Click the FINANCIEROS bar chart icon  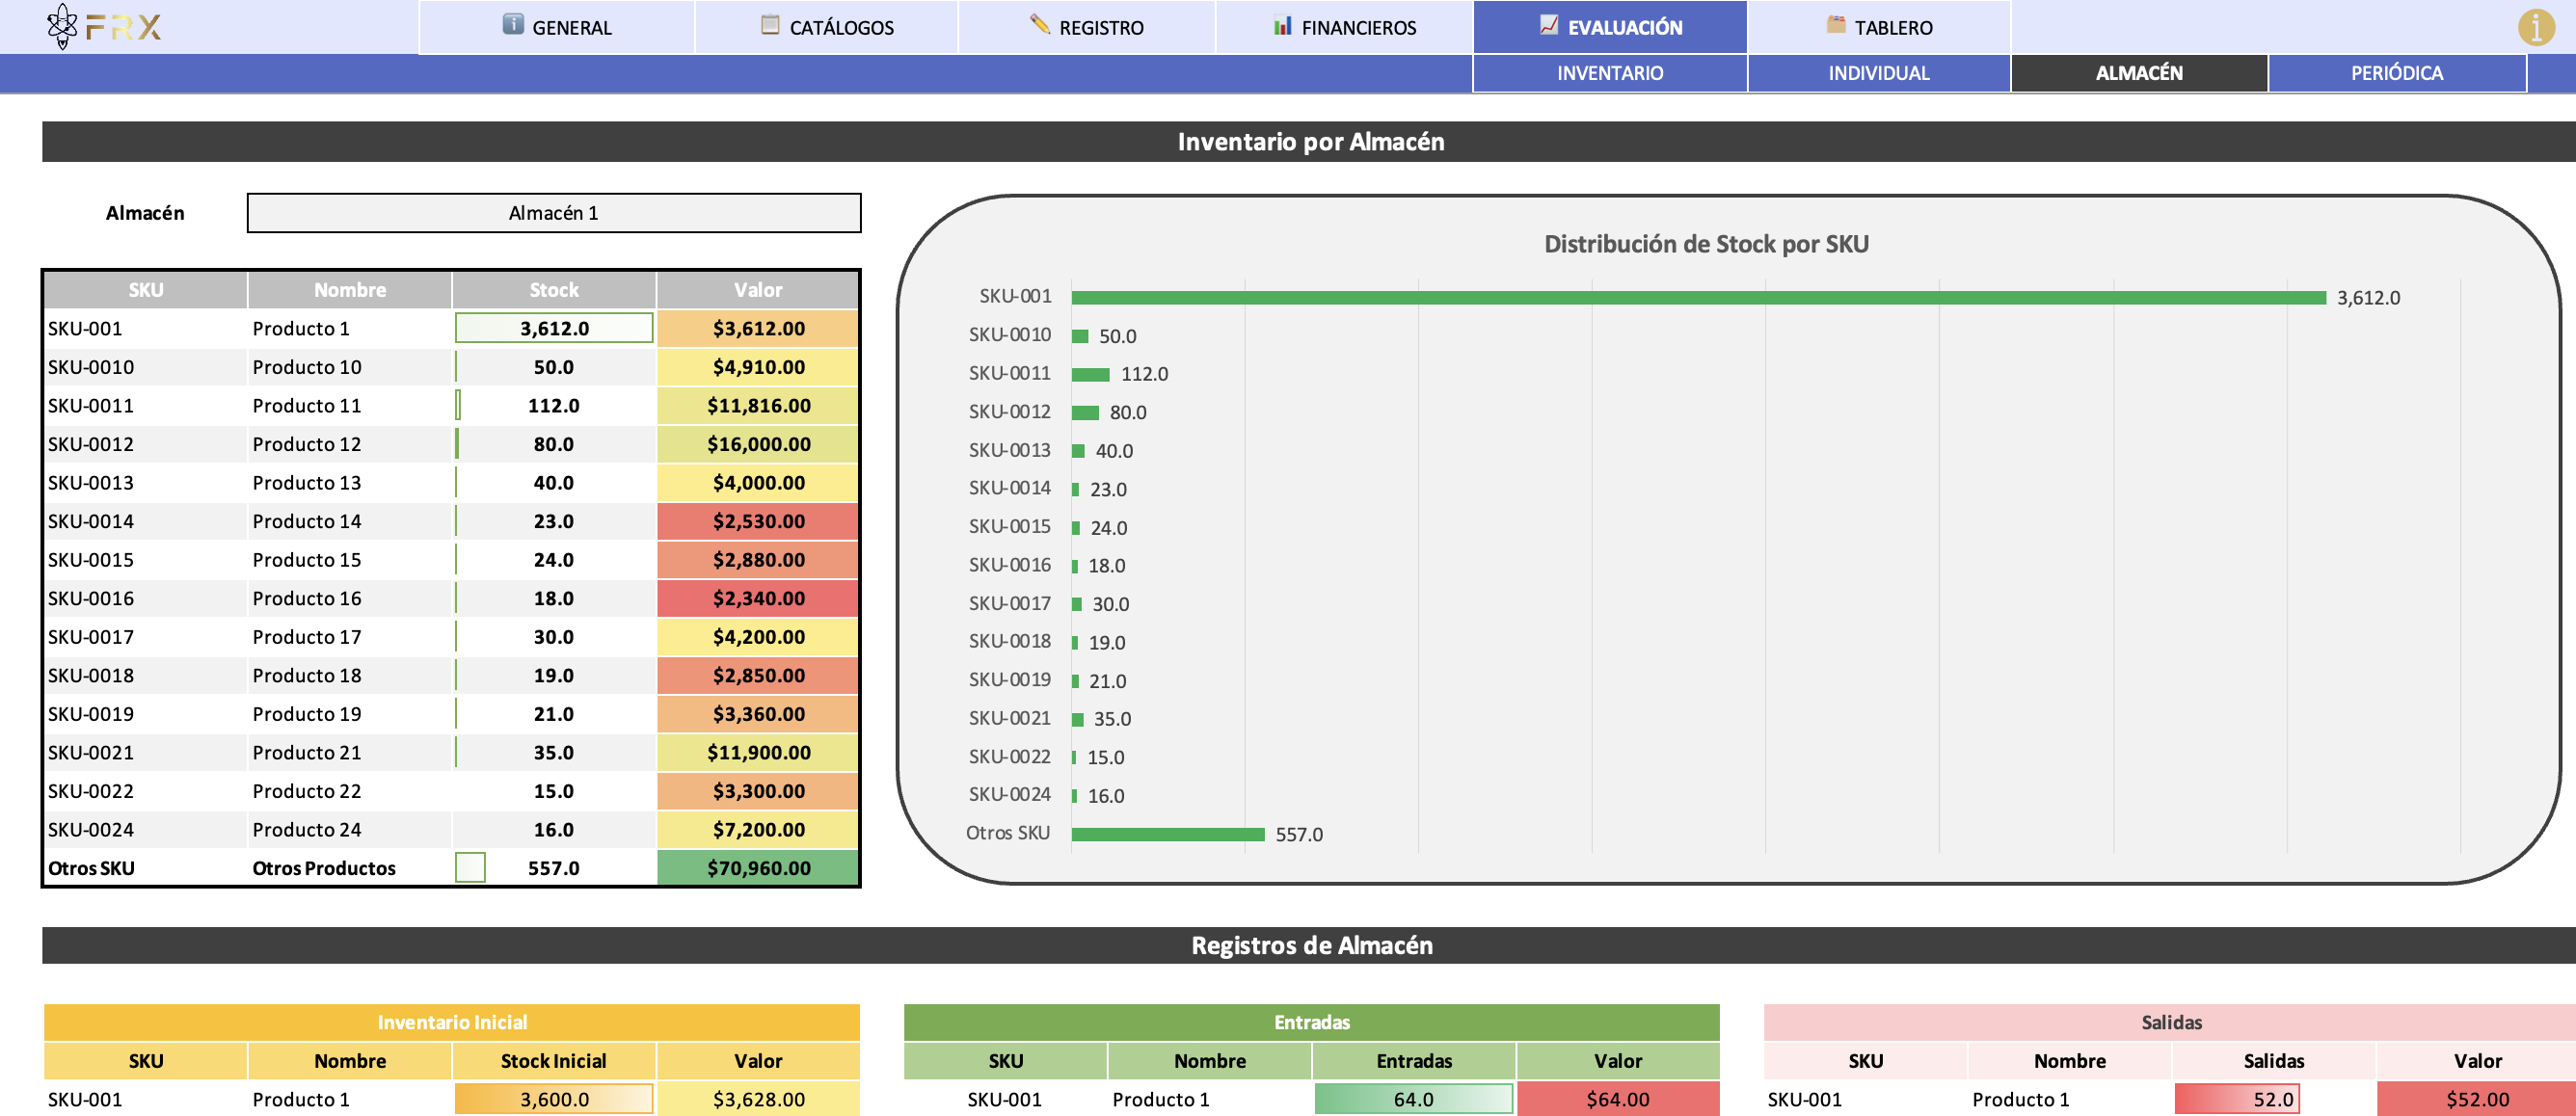(1282, 25)
